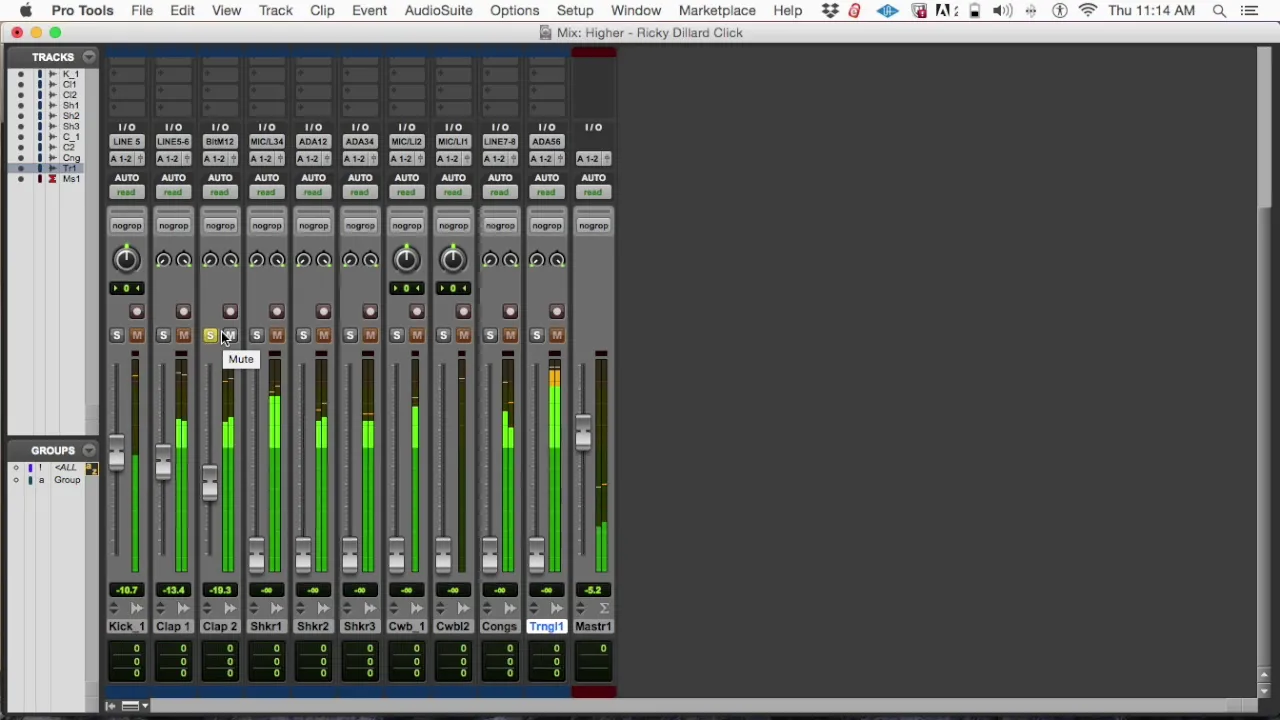Arm record on the Clap 1 track
Image resolution: width=1280 pixels, height=720 pixels.
183,312
